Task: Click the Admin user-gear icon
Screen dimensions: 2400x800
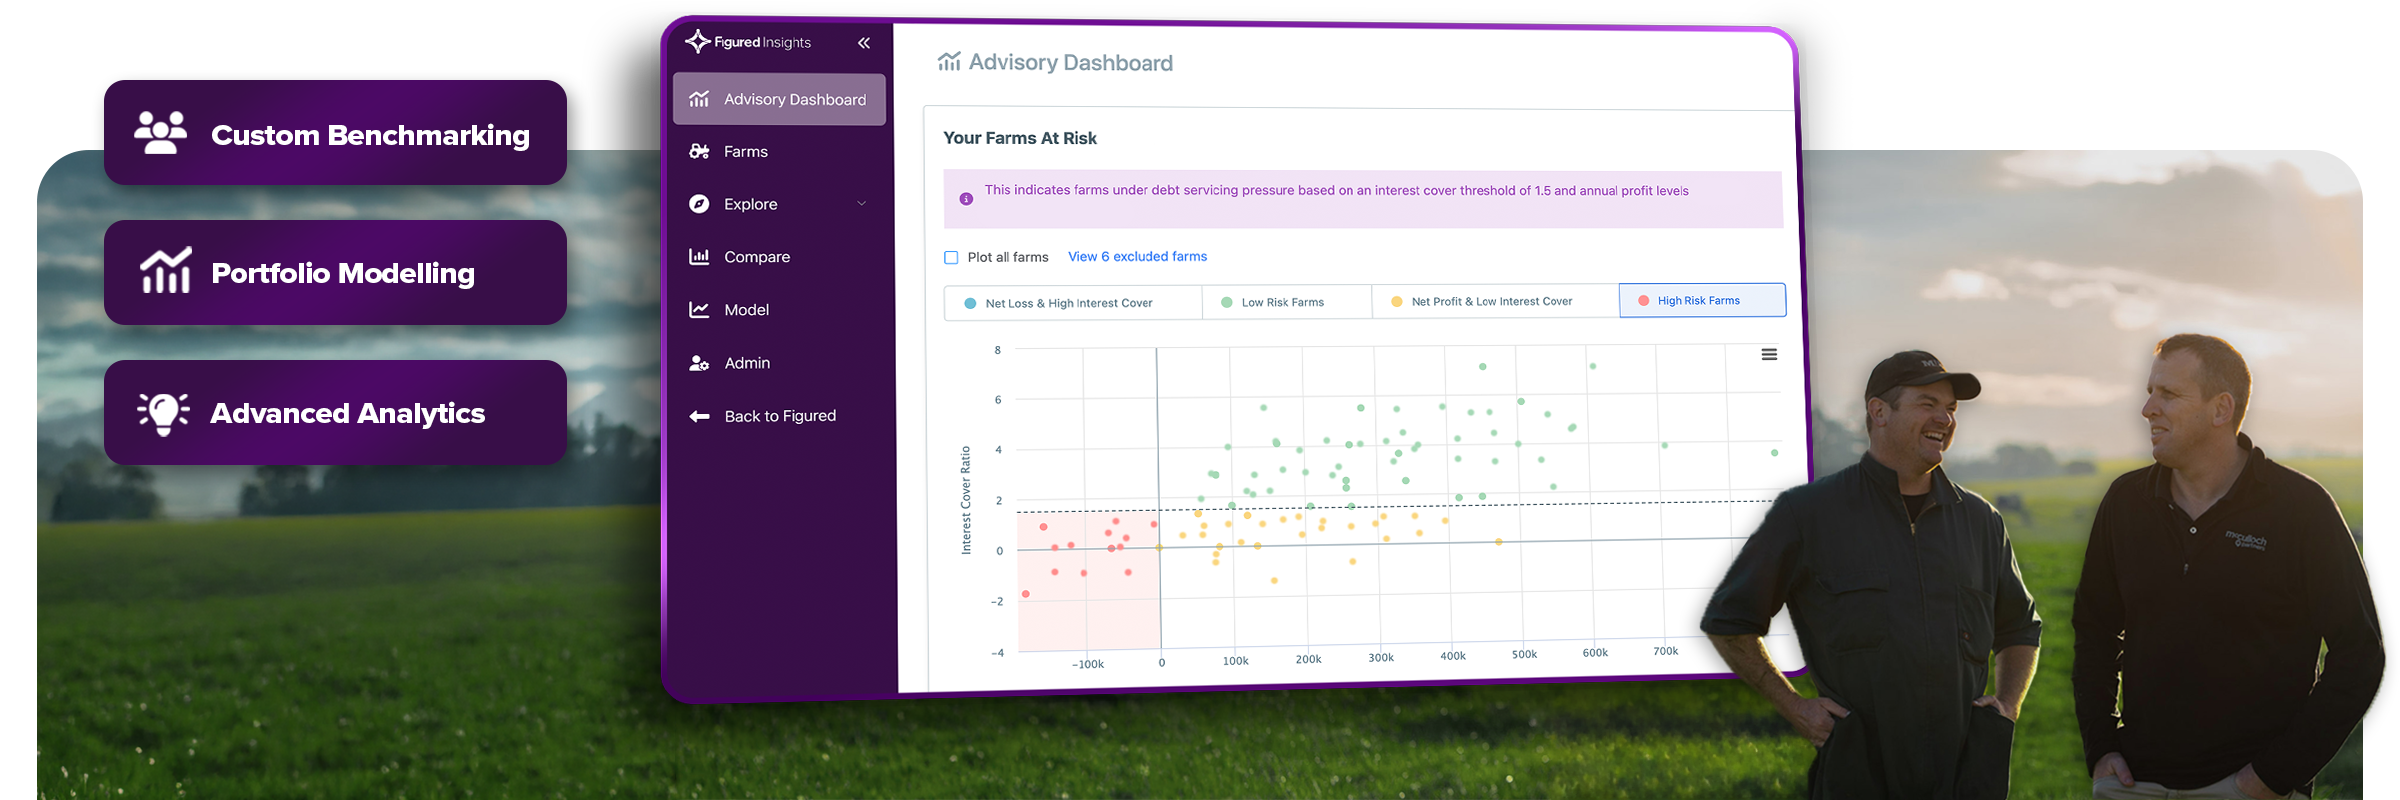Action: click(x=699, y=363)
